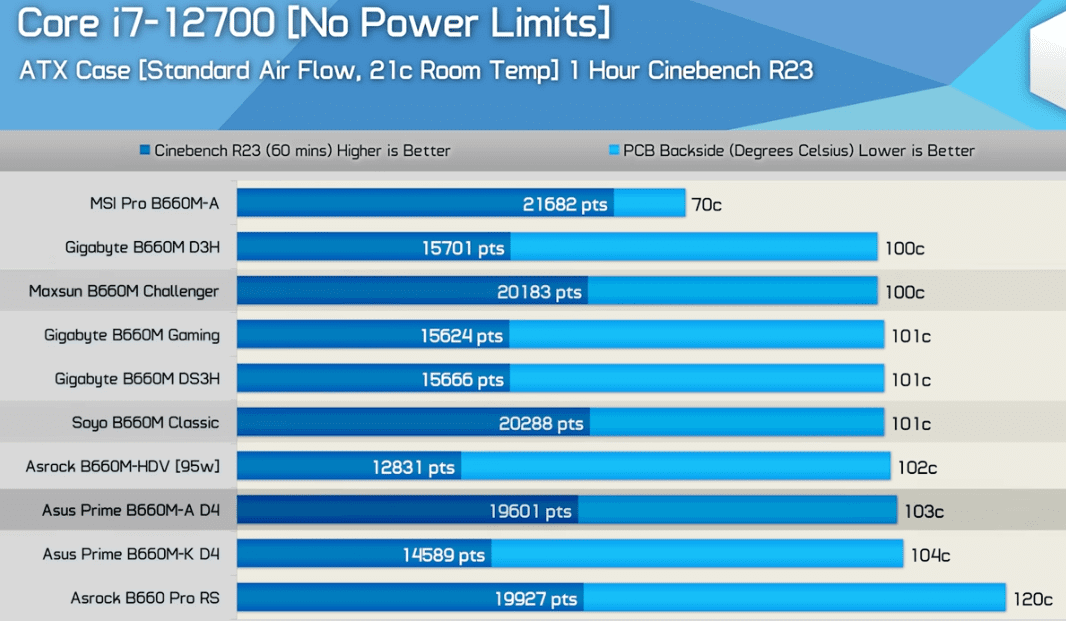Click the '70c' temperature value
This screenshot has height=621, width=1066.
point(706,204)
